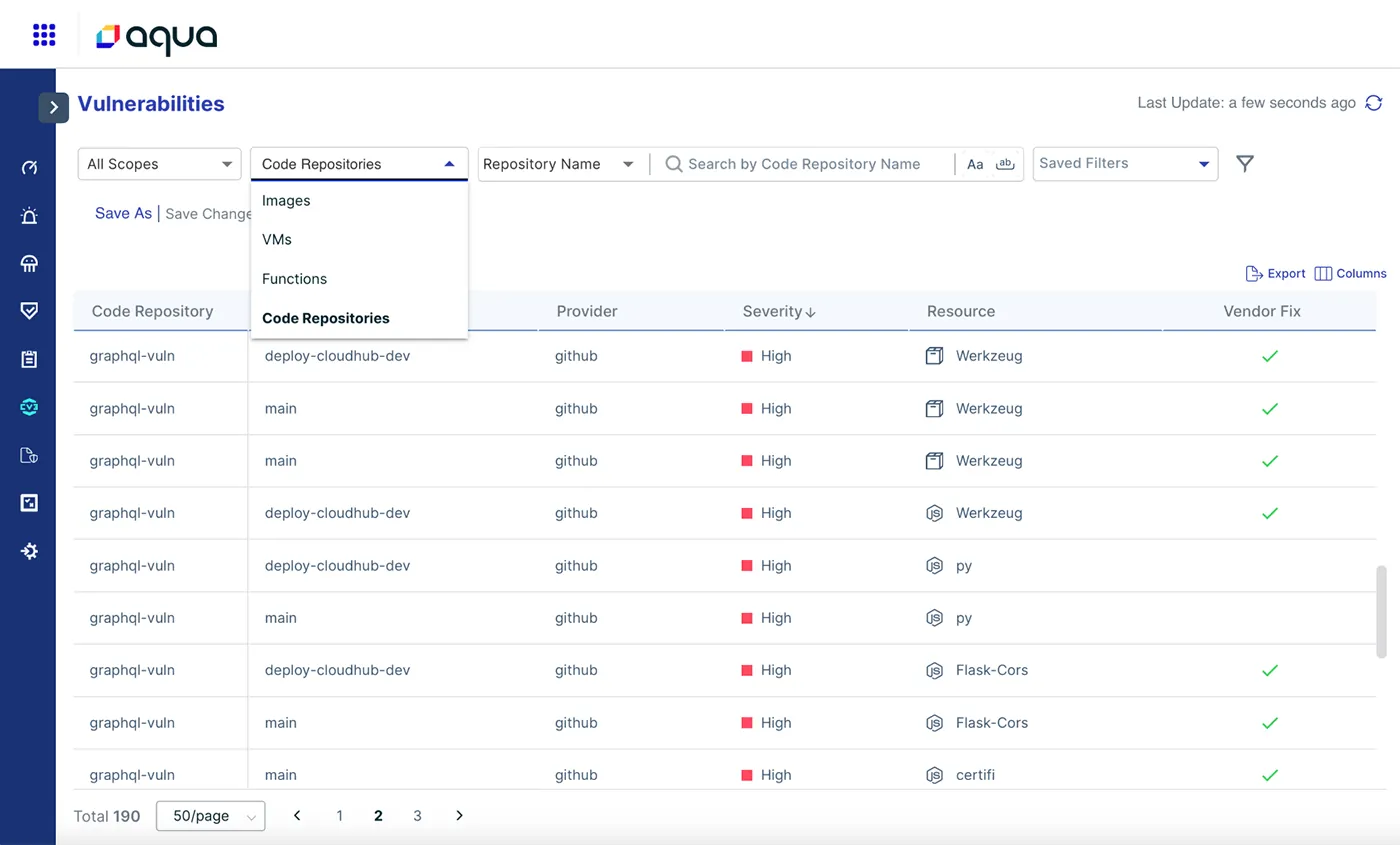The width and height of the screenshot is (1400, 845).
Task: Click the Aqua logo
Action: (x=157, y=37)
